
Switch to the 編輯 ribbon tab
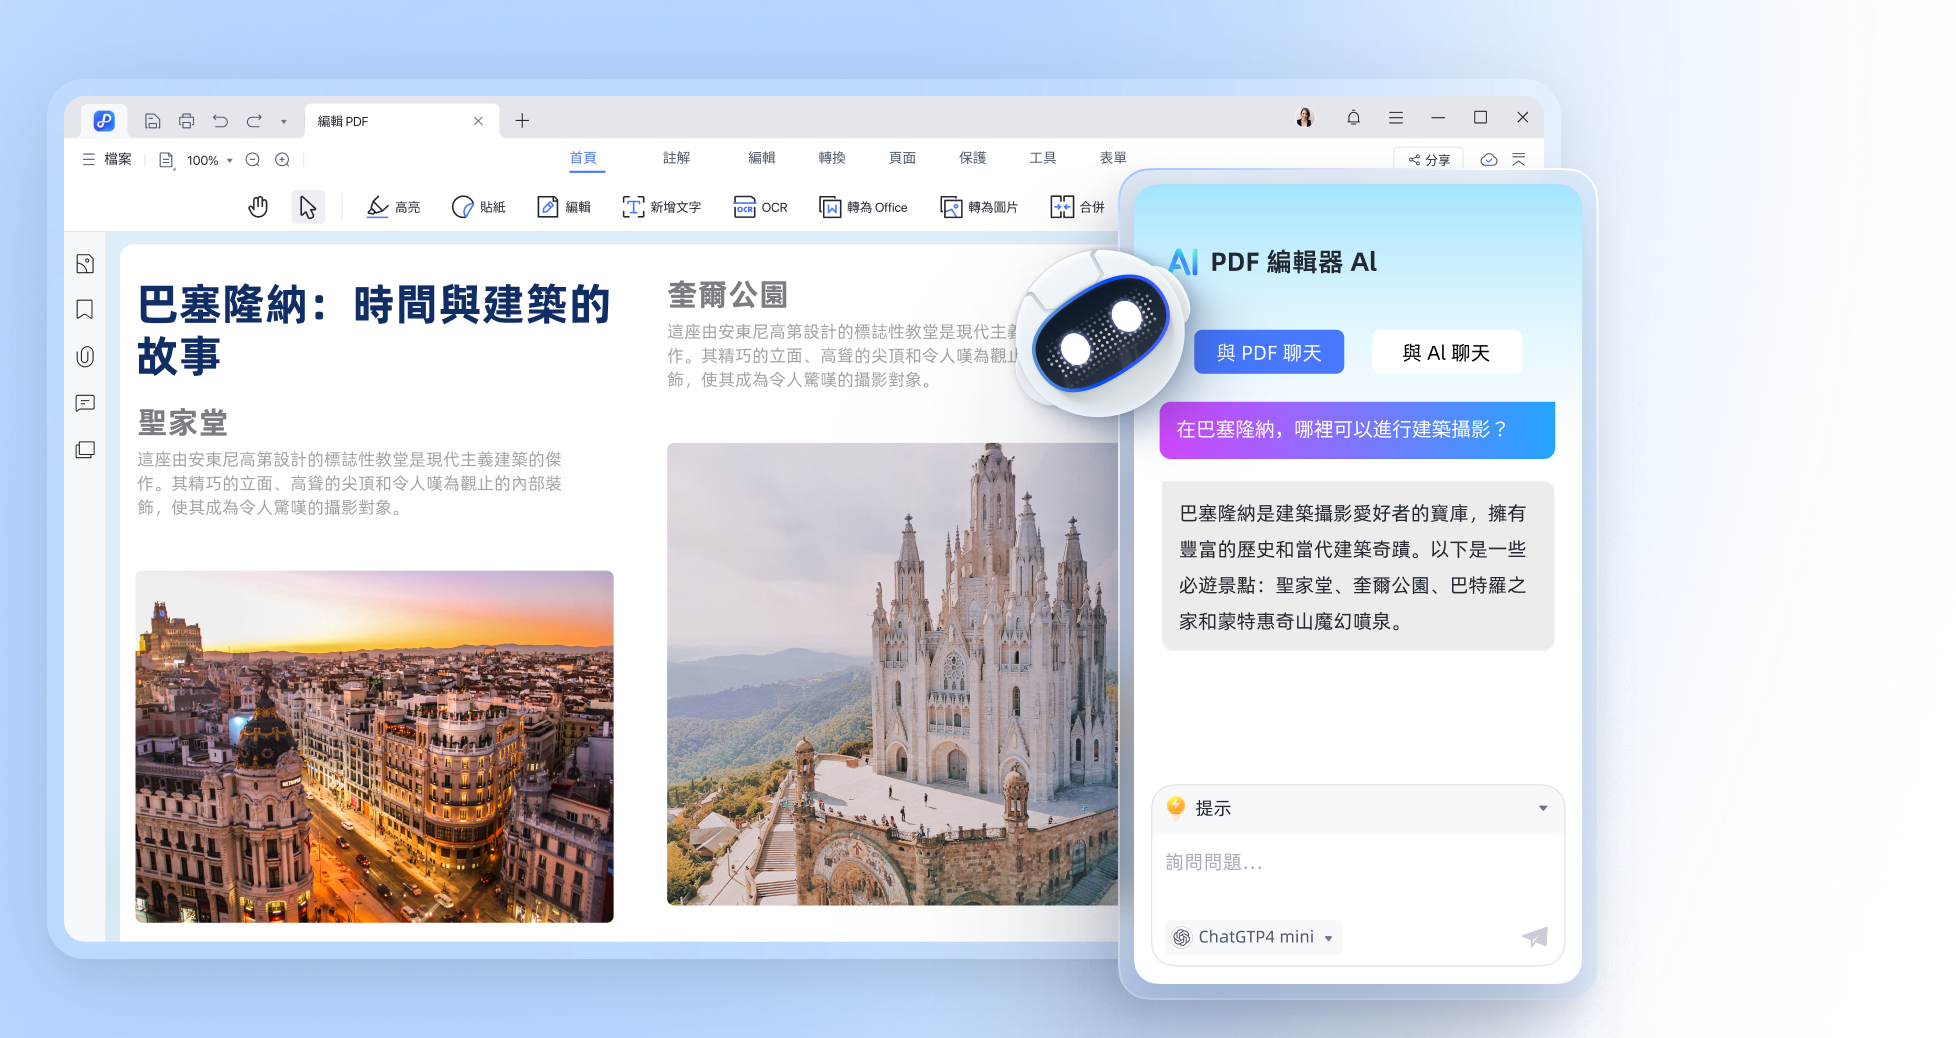click(762, 158)
